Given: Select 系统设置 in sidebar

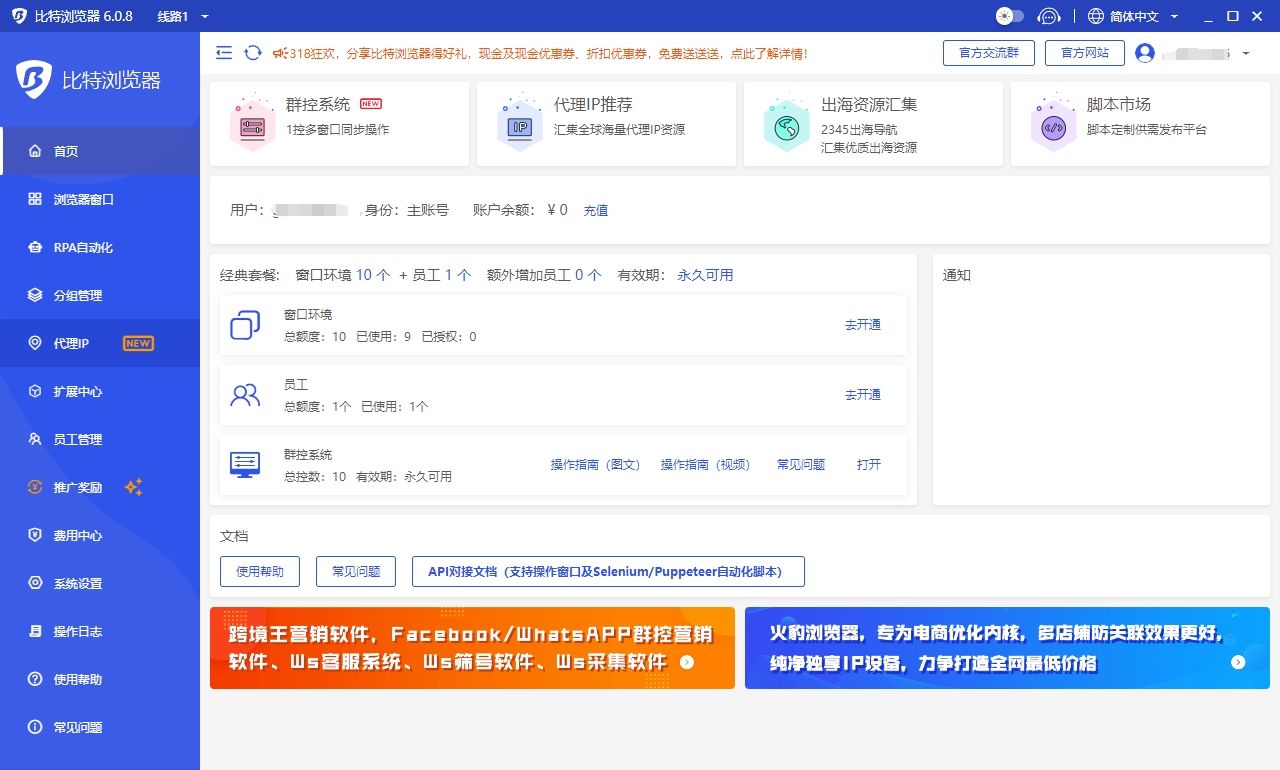Looking at the screenshot, I should click(78, 583).
